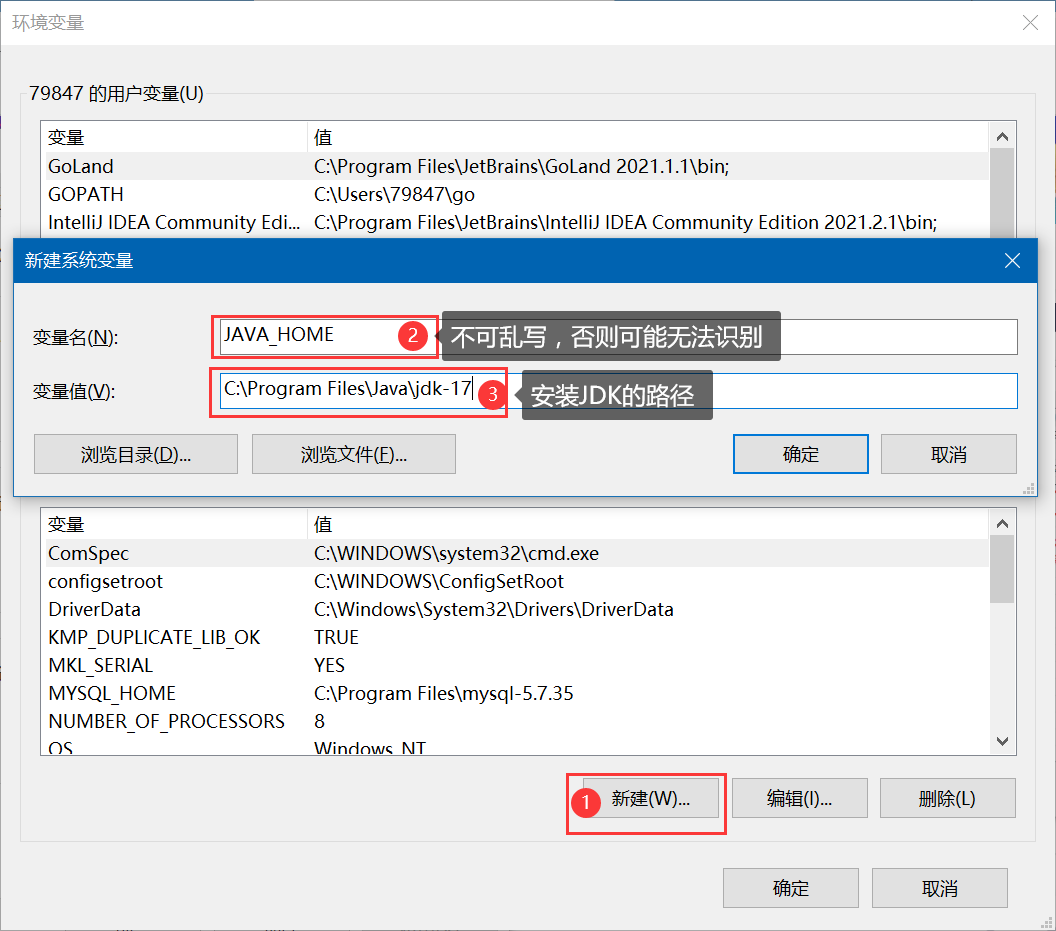The width and height of the screenshot is (1056, 931).
Task: Confirm new system variable with 确定
Action: (x=801, y=454)
